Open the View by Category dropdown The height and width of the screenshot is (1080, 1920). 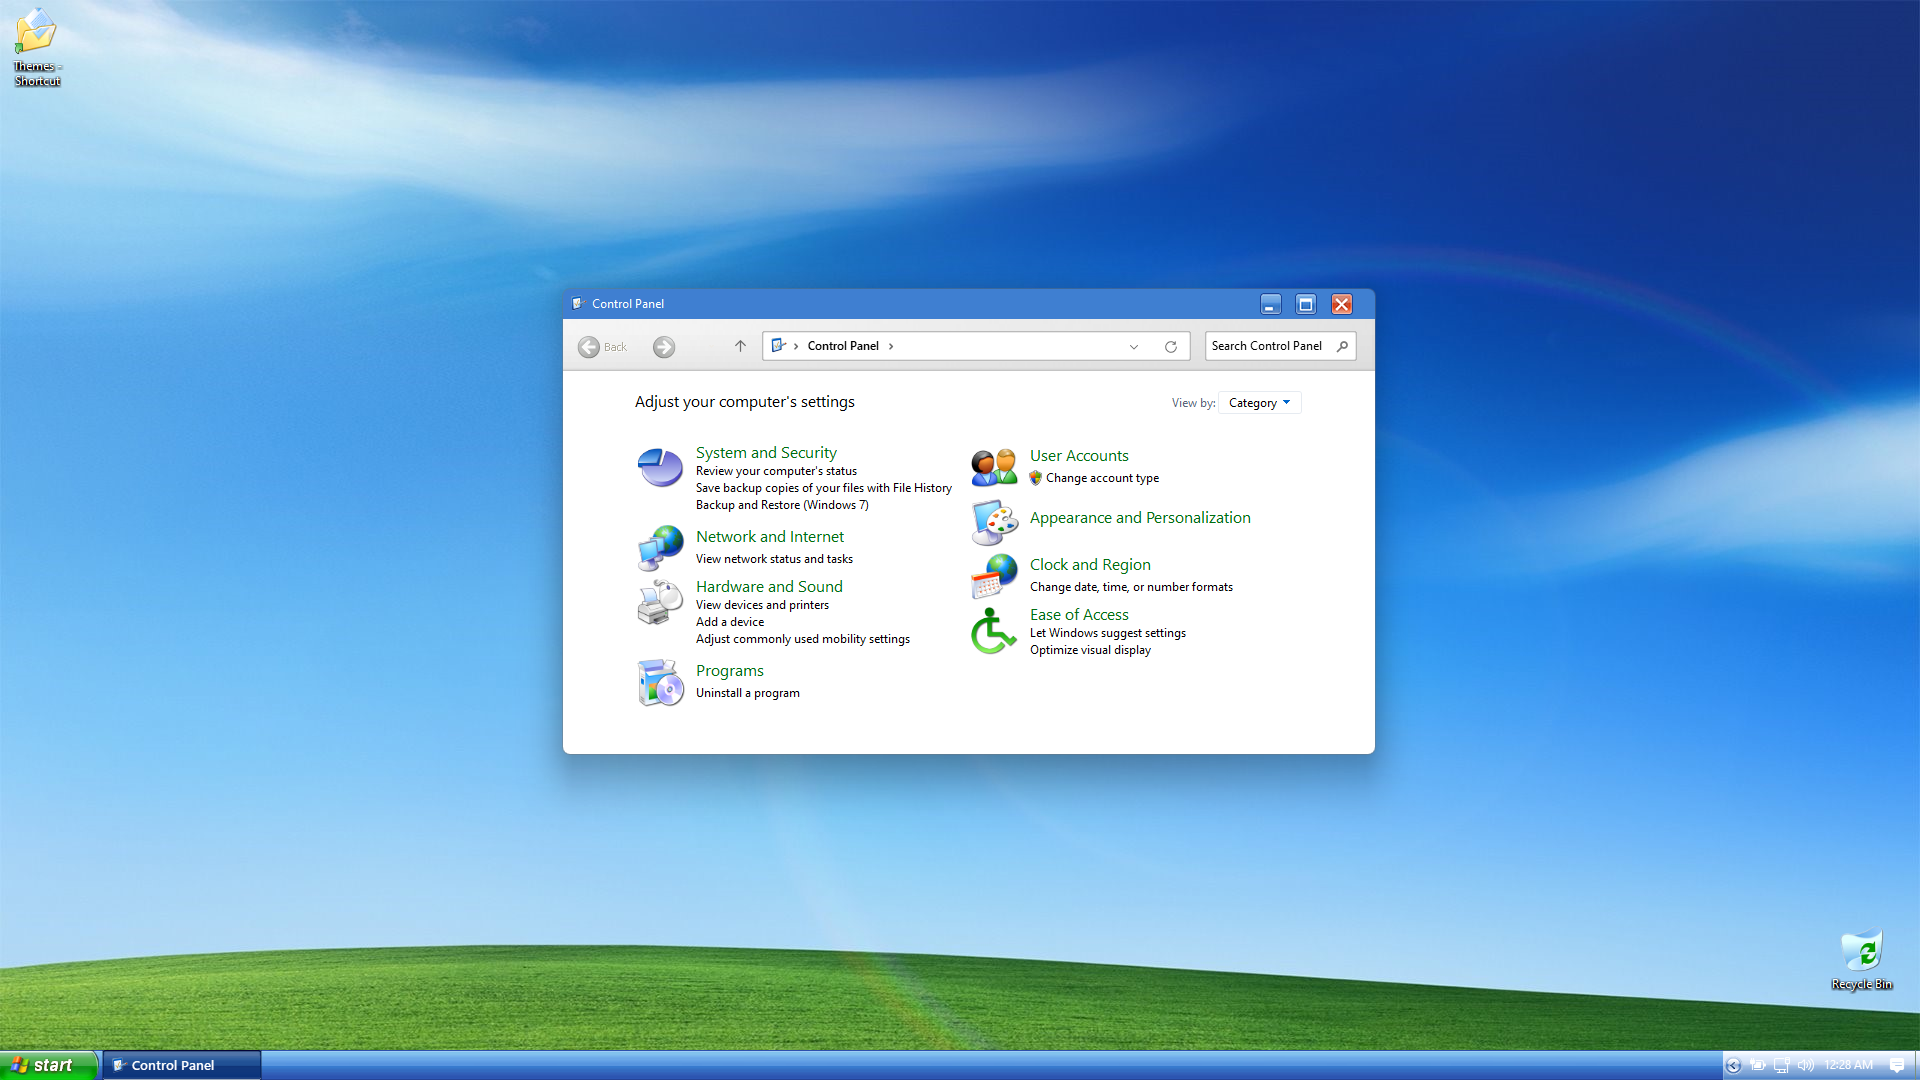coord(1259,403)
